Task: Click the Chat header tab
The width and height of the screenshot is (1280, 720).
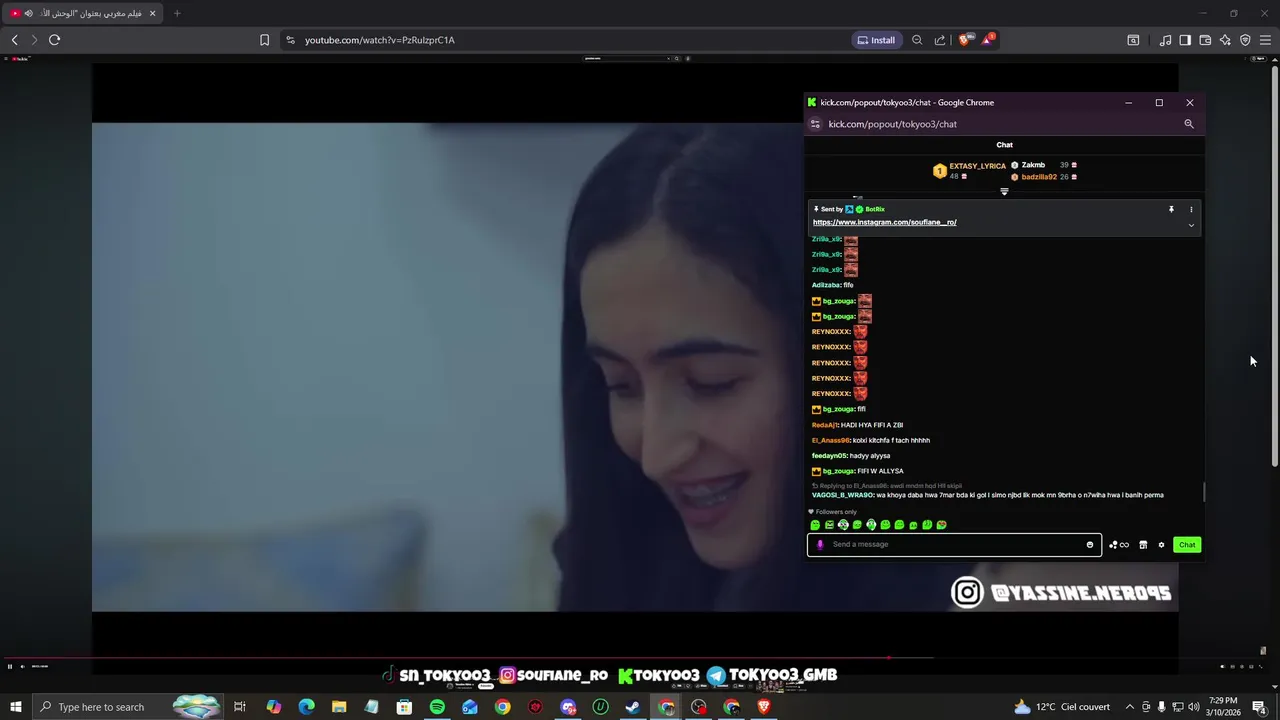Action: (1004, 145)
